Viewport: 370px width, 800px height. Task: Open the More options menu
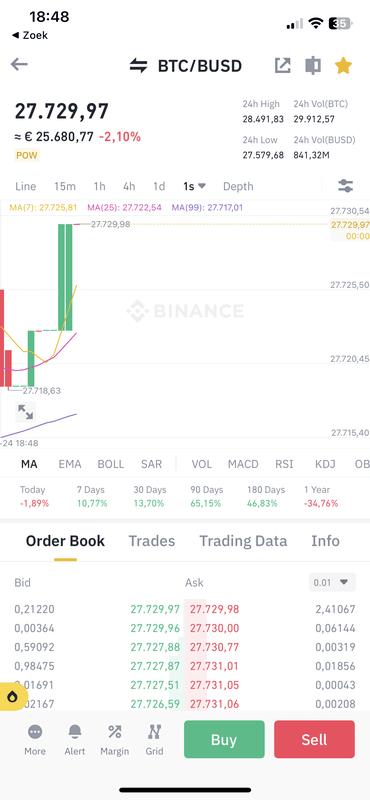coord(35,740)
